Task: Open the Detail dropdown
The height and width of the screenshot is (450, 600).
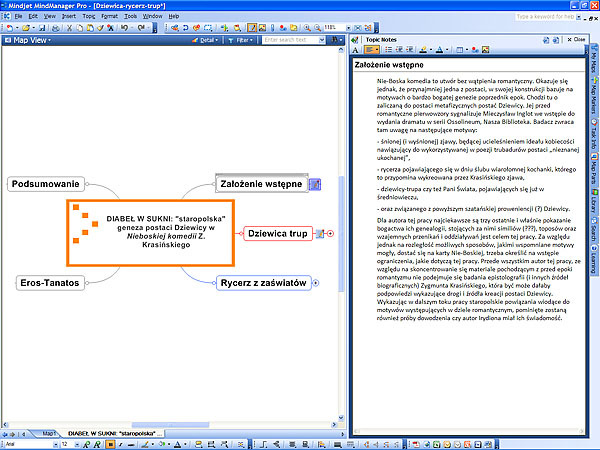Action: [x=205, y=40]
